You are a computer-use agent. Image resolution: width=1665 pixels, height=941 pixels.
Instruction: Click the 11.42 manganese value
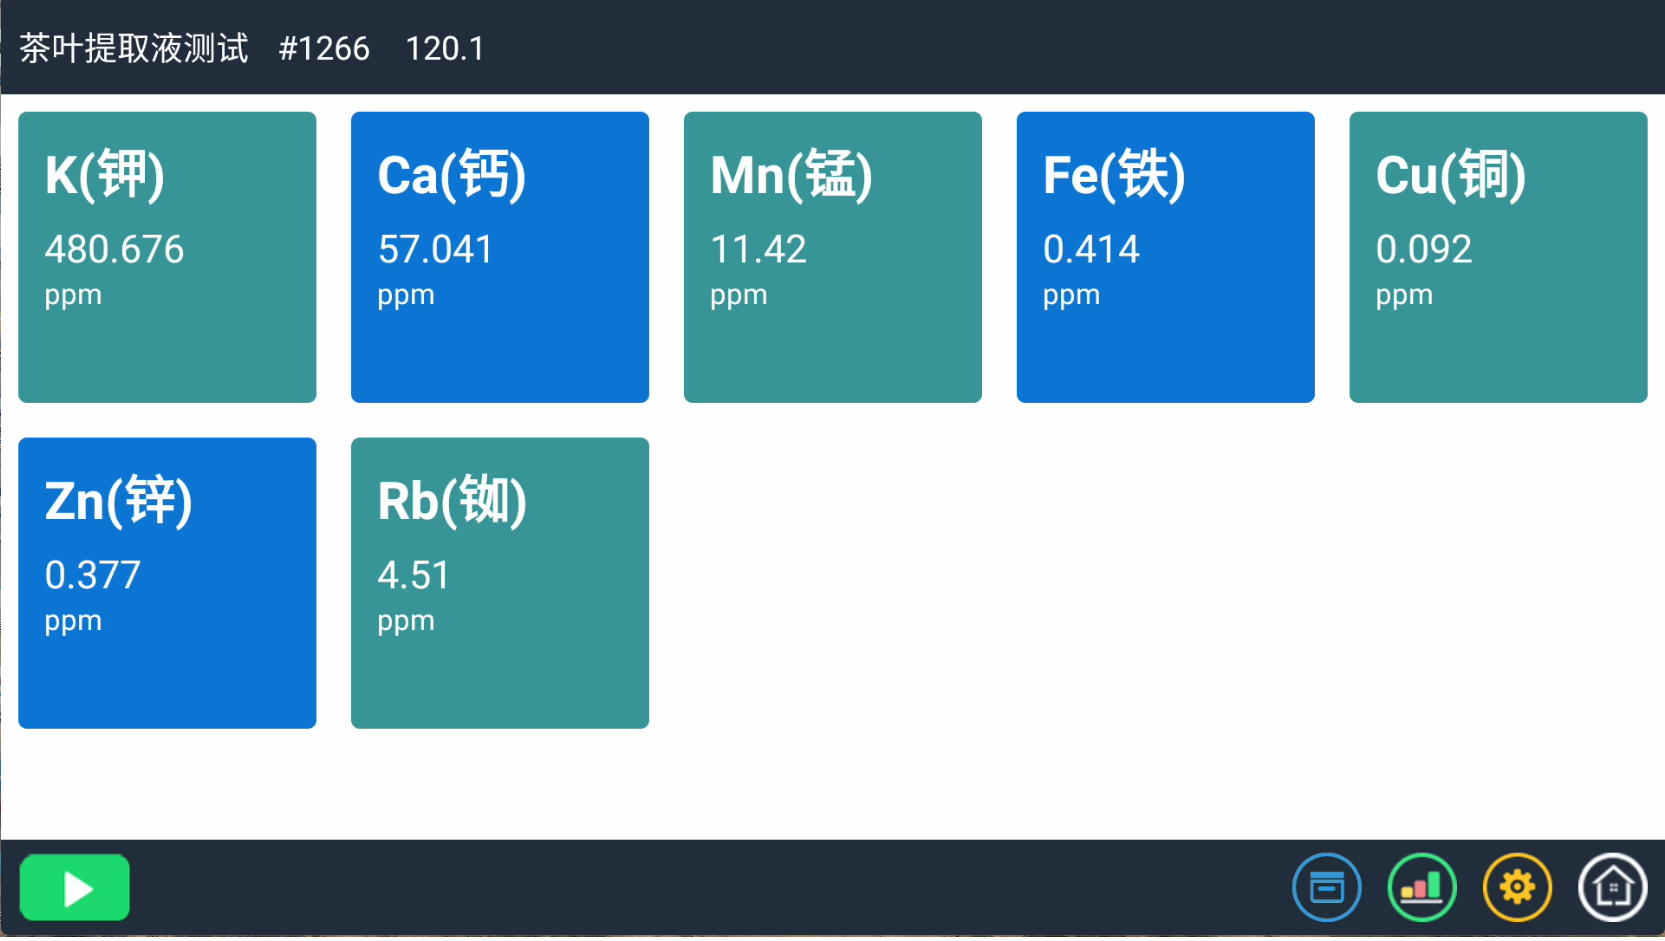click(758, 249)
